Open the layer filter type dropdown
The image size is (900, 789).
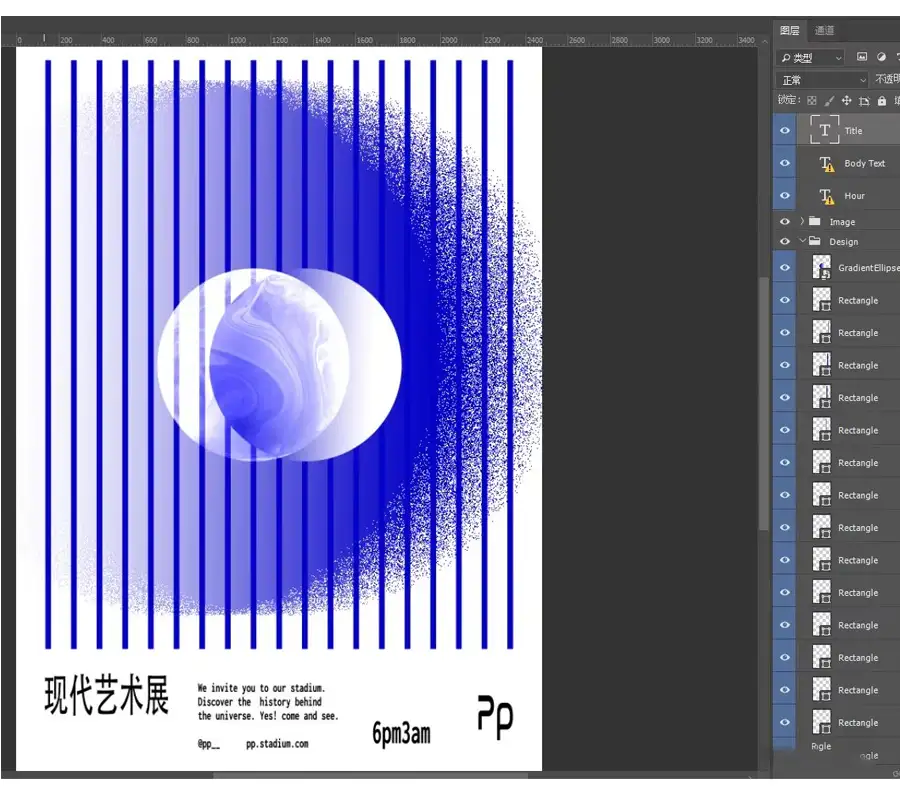click(x=811, y=58)
